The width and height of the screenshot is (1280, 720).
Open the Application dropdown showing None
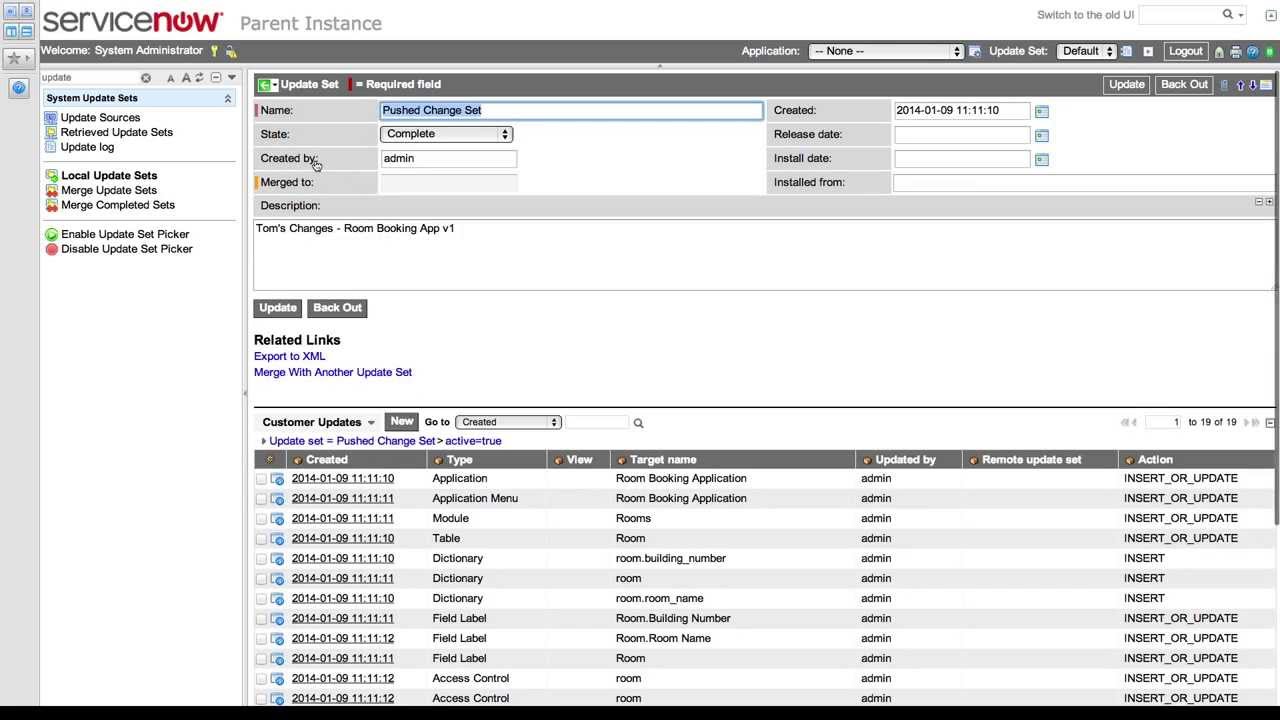tap(887, 51)
